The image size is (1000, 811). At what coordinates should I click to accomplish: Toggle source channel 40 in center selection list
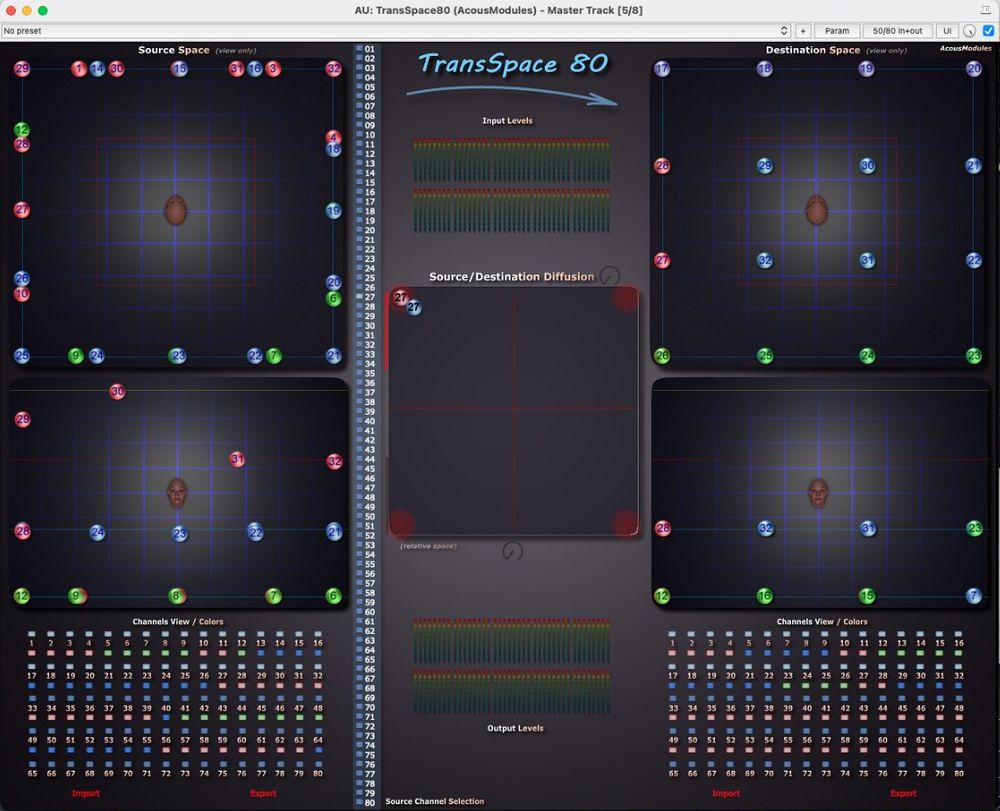click(360, 421)
